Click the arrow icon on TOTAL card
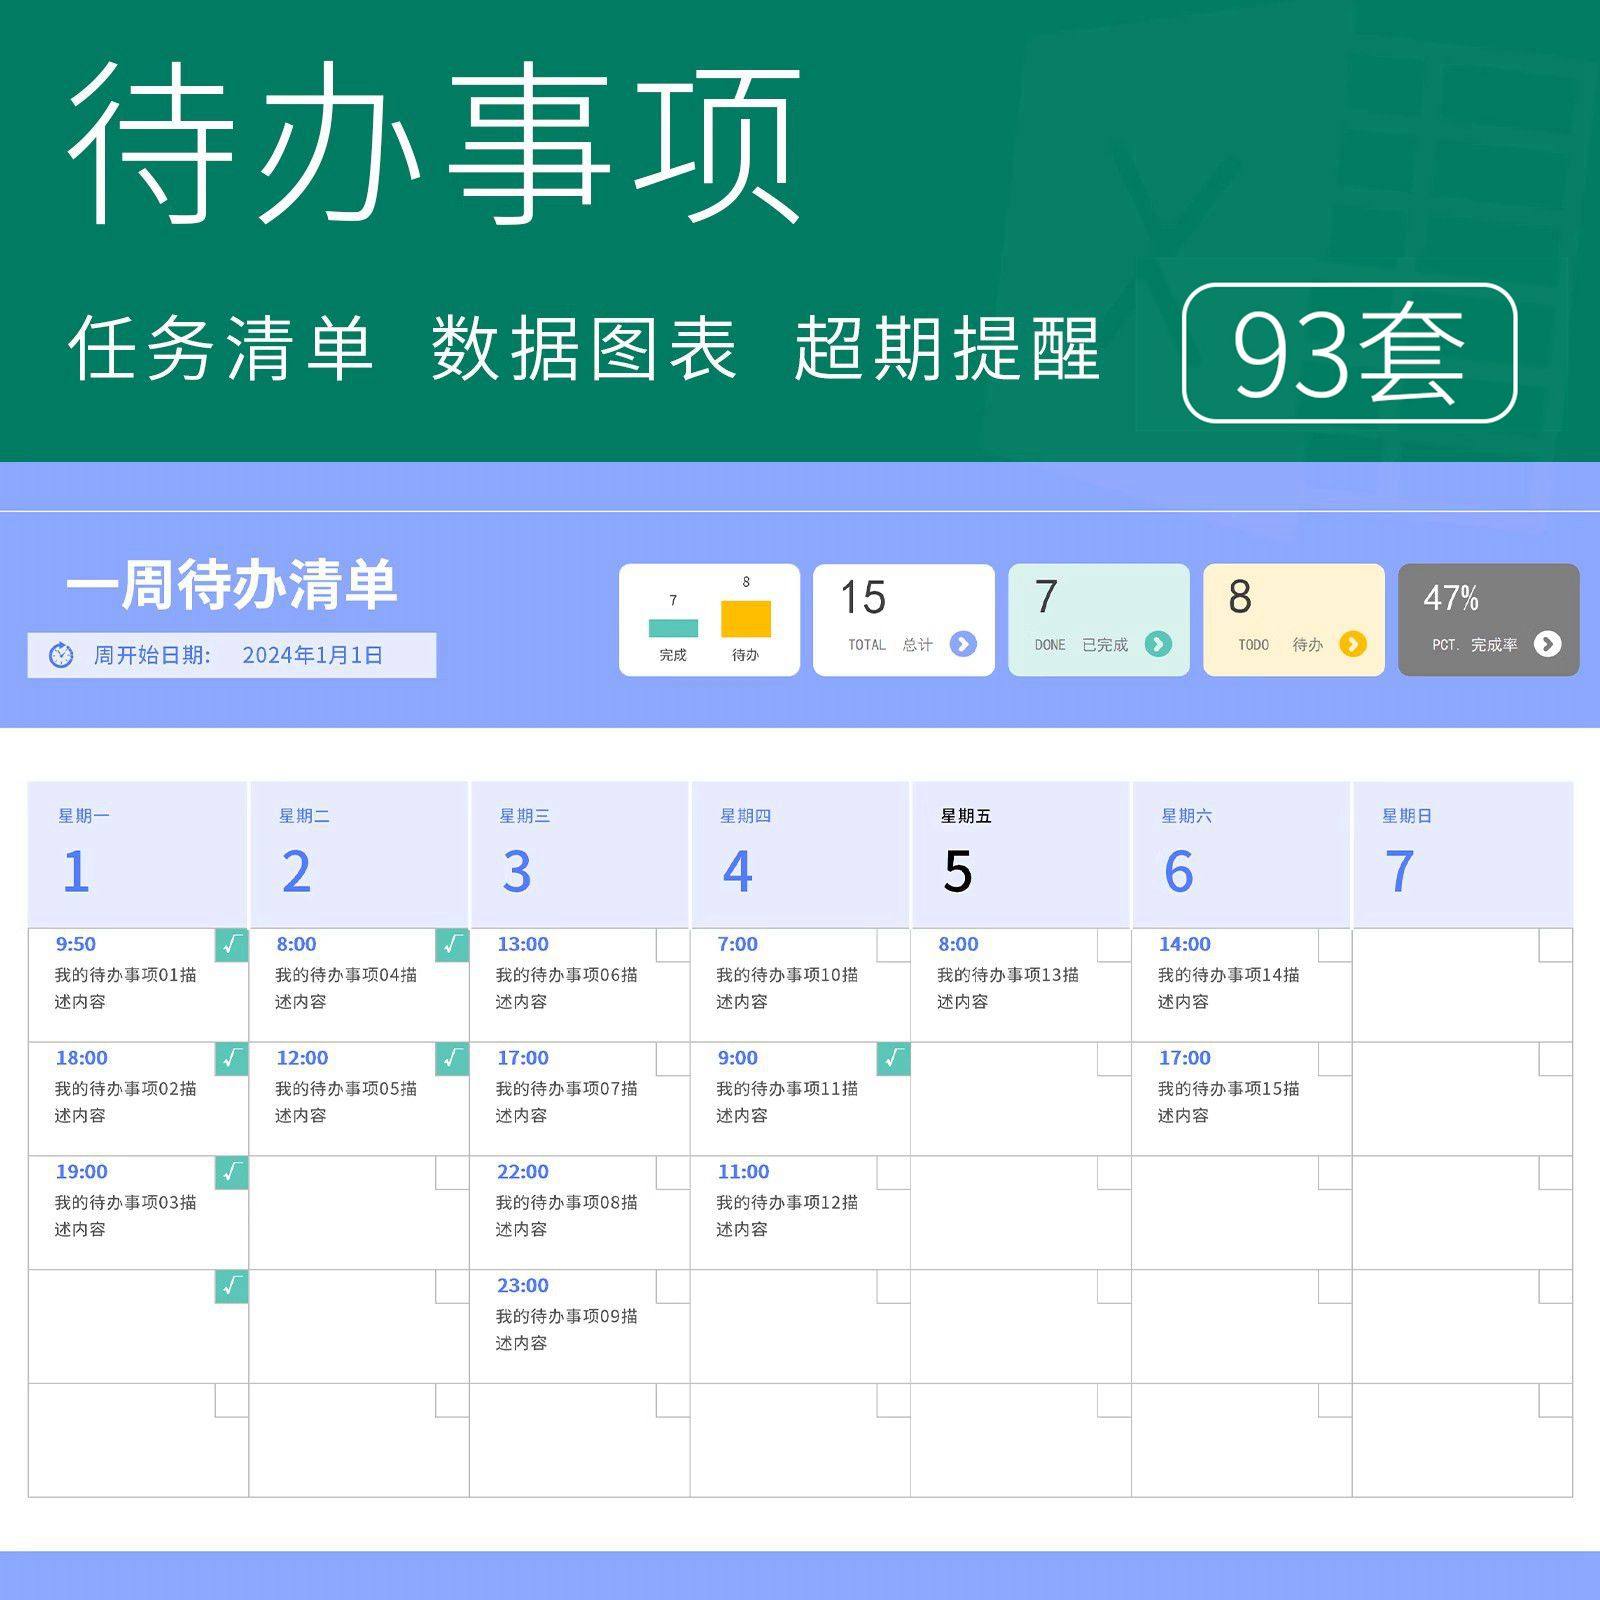Viewport: 1600px width, 1600px height. pos(963,644)
